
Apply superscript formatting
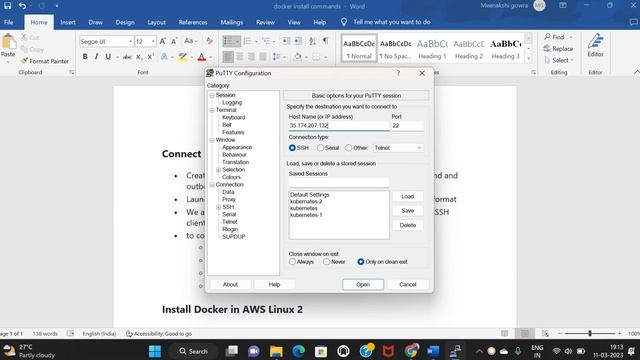[151, 57]
